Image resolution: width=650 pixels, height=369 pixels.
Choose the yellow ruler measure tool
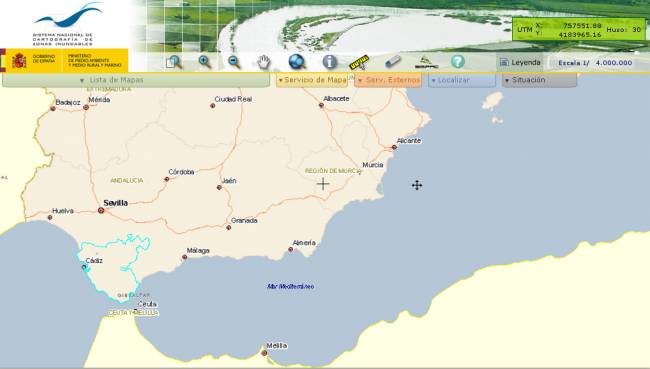359,62
